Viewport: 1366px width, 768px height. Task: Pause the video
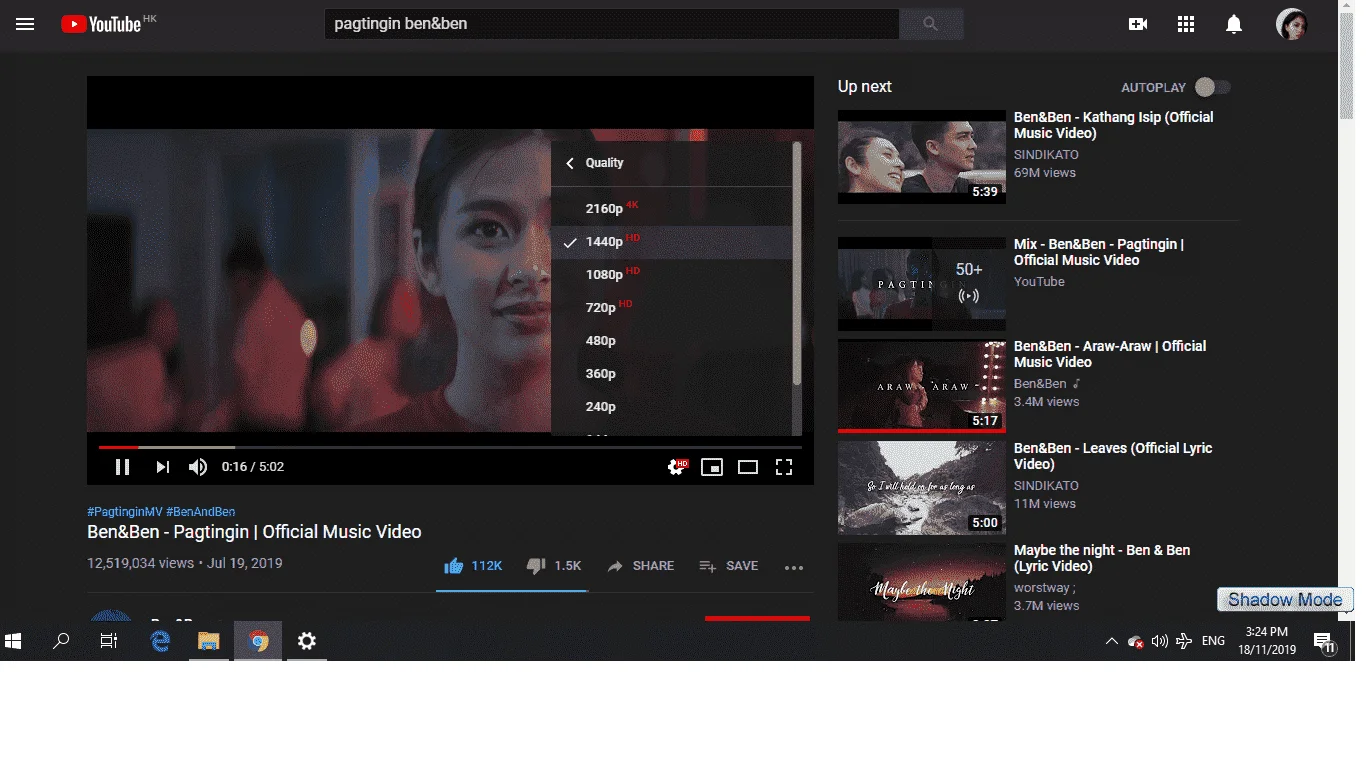[122, 467]
